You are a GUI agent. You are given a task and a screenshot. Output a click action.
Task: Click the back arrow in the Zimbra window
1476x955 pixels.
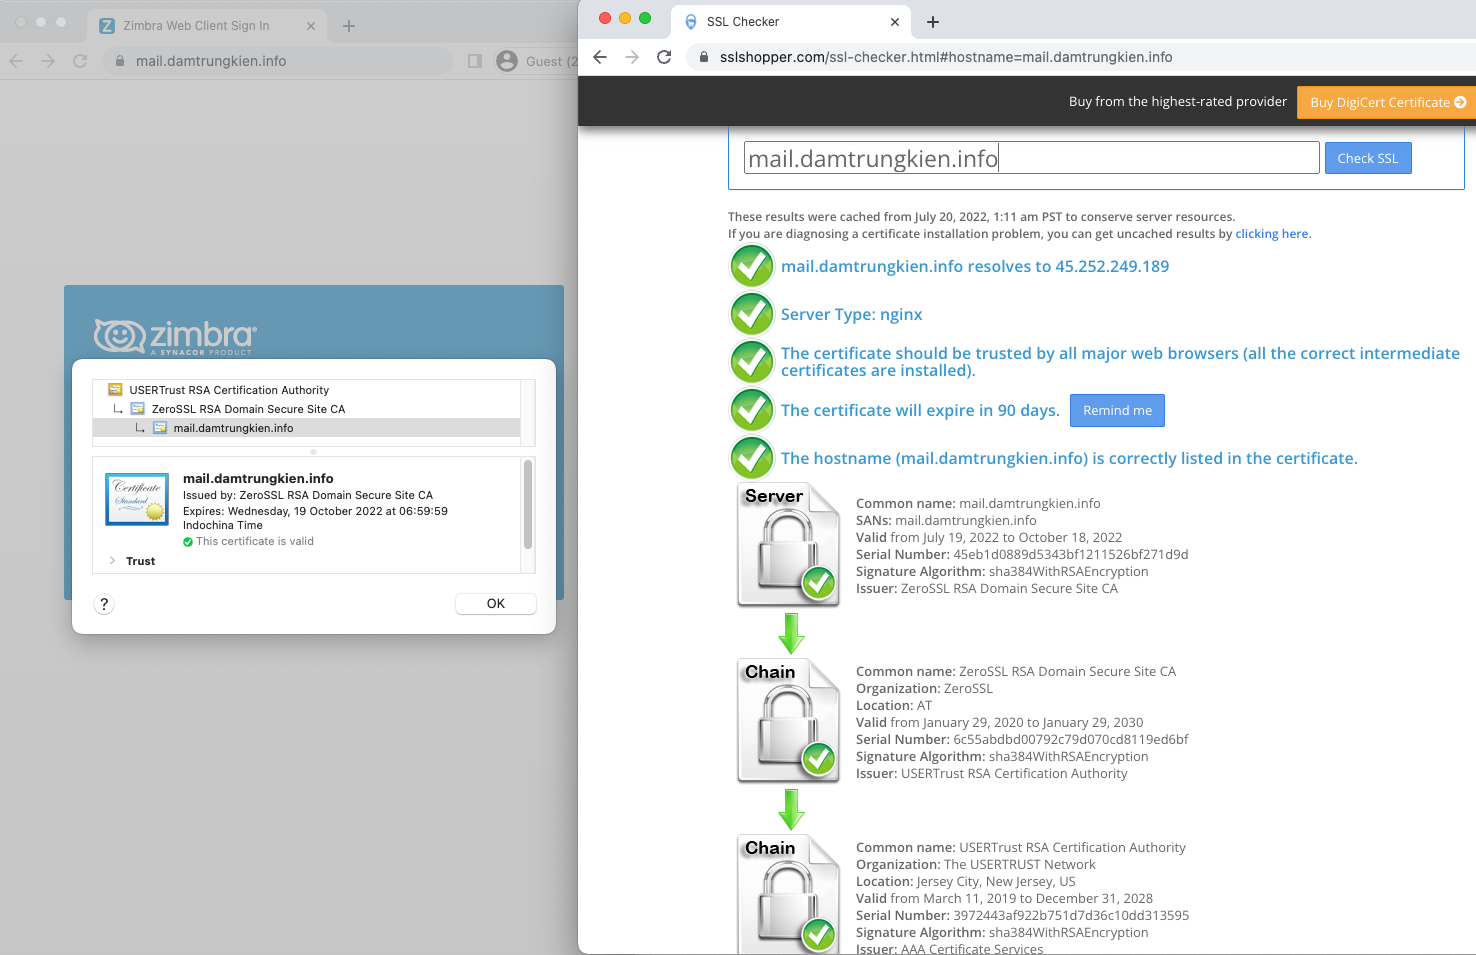(x=16, y=61)
